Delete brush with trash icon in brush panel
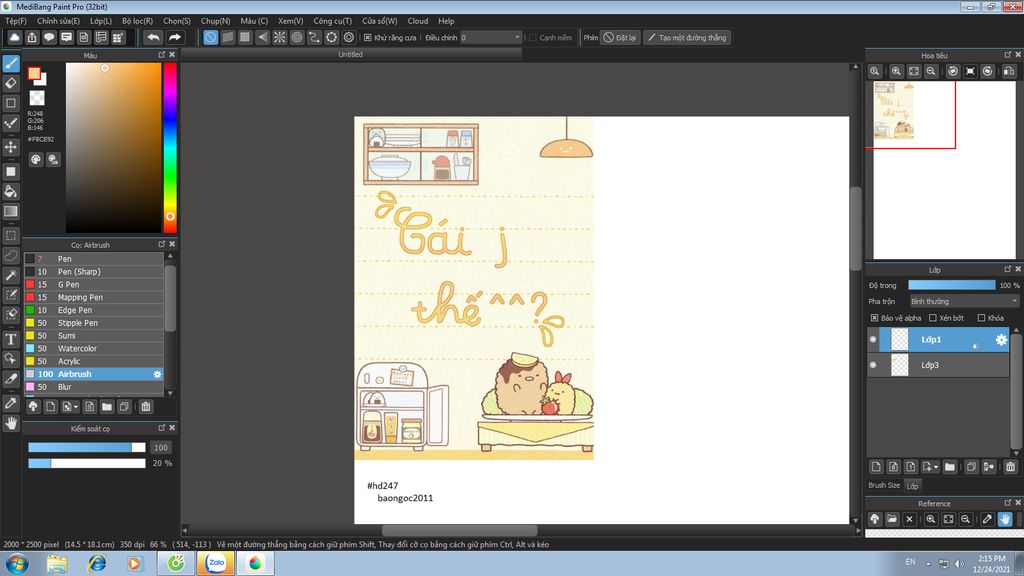Screen dimensions: 1024x576 pyautogui.click(x=146, y=406)
